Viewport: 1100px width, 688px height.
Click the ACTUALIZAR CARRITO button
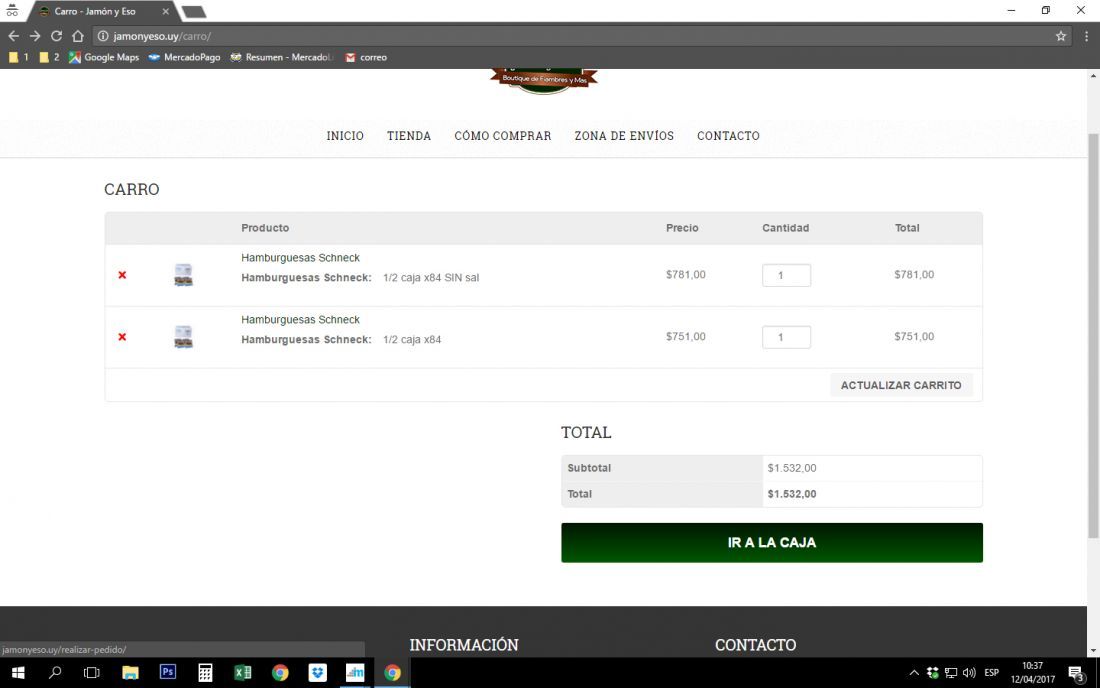pos(901,385)
